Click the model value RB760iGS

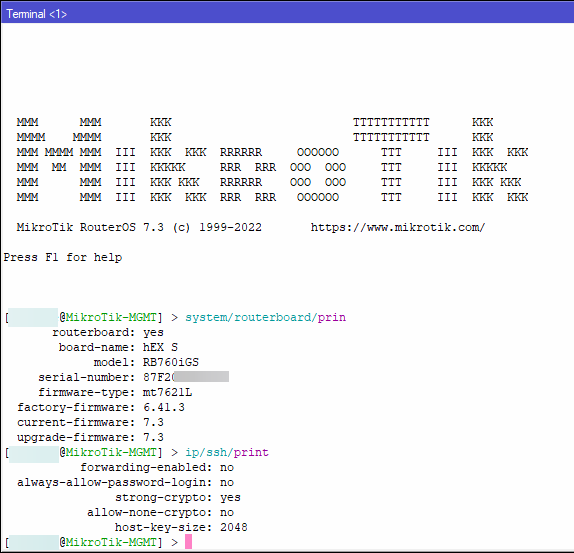[171, 362]
